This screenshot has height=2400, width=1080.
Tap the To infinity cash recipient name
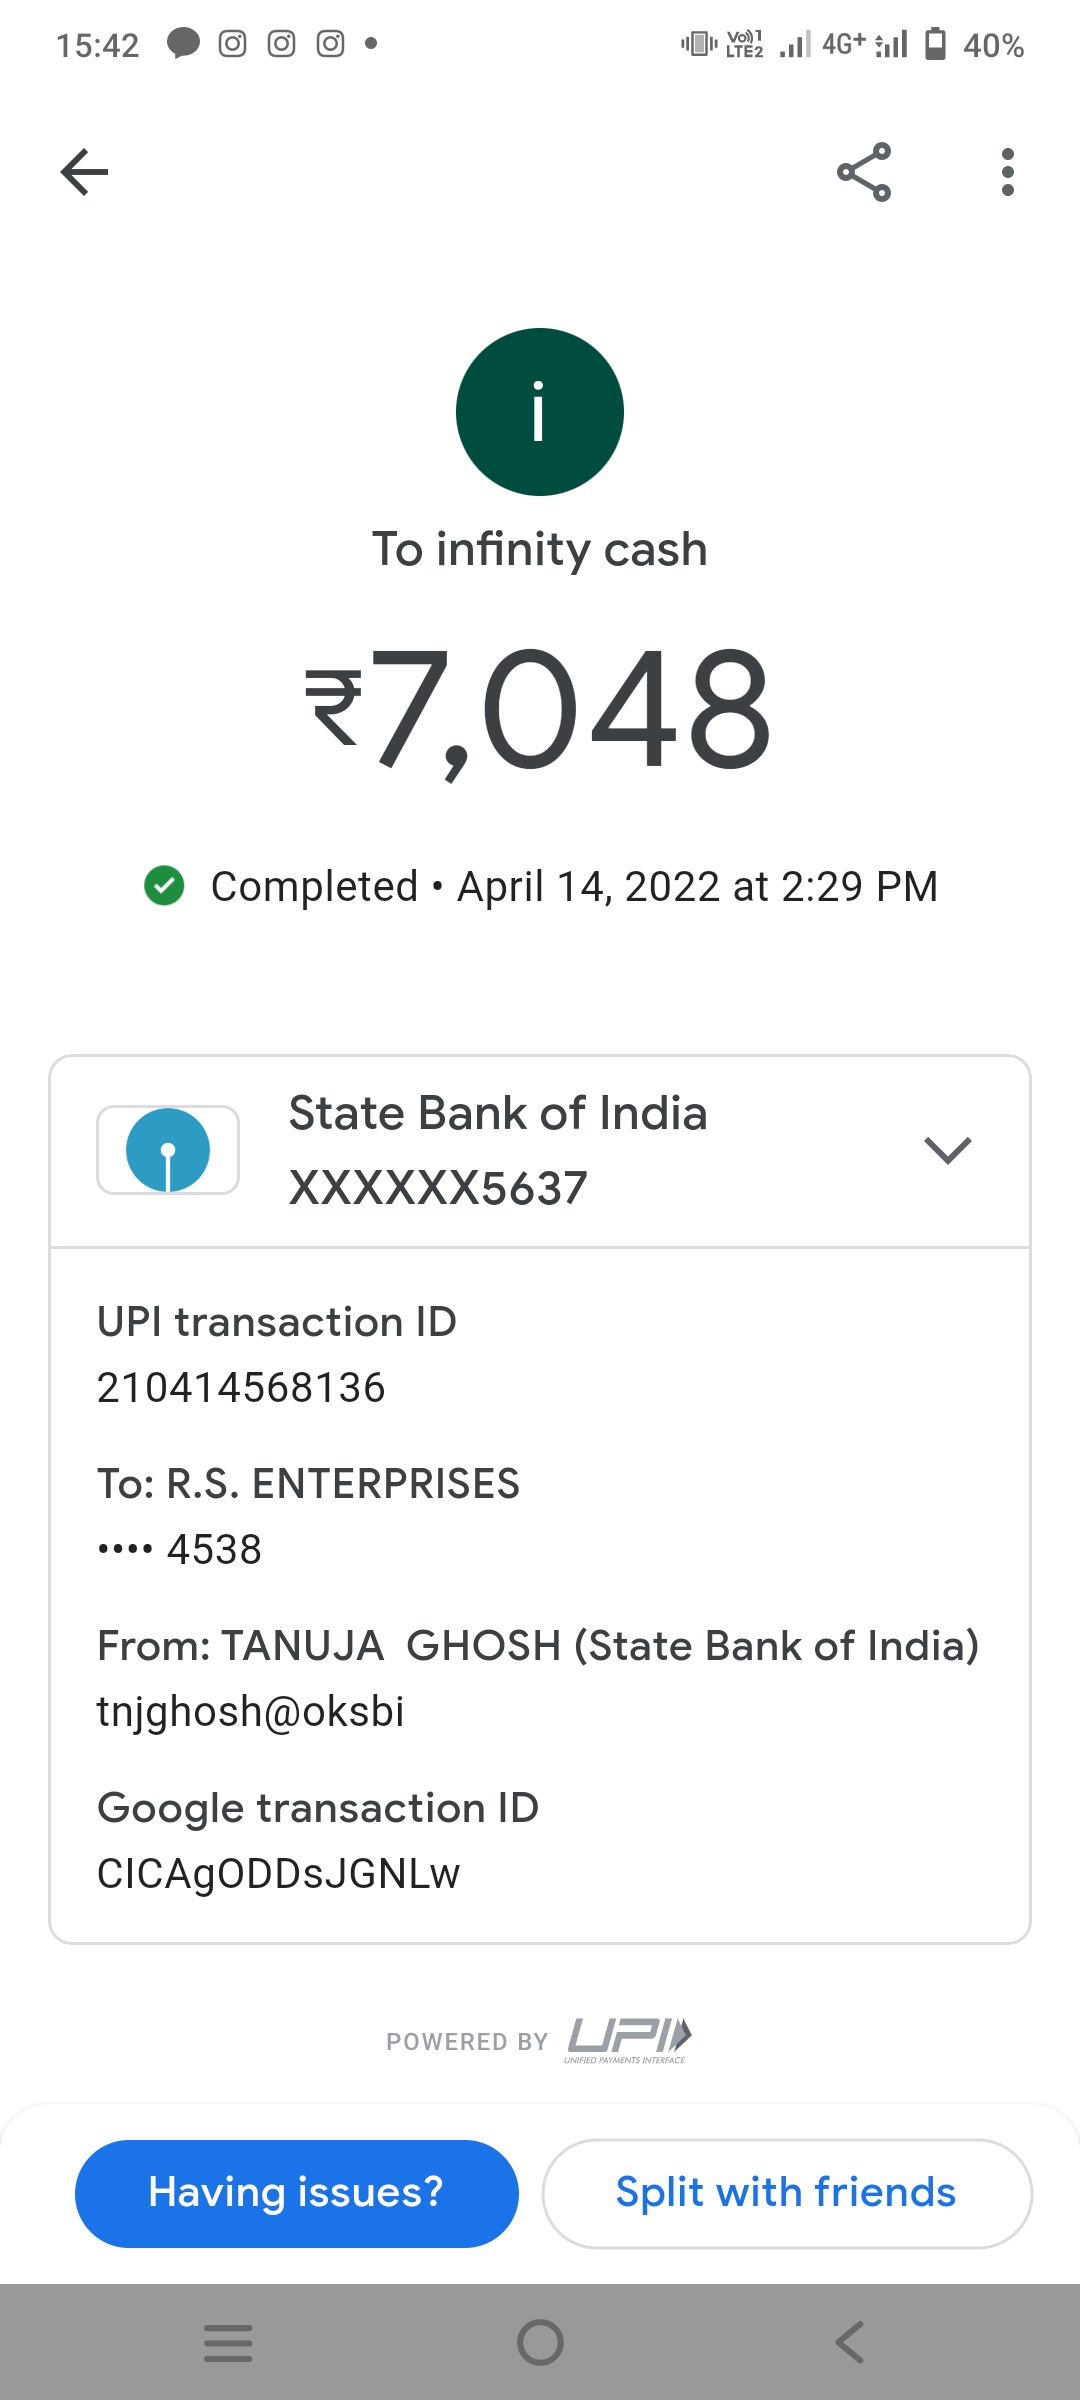pyautogui.click(x=540, y=550)
